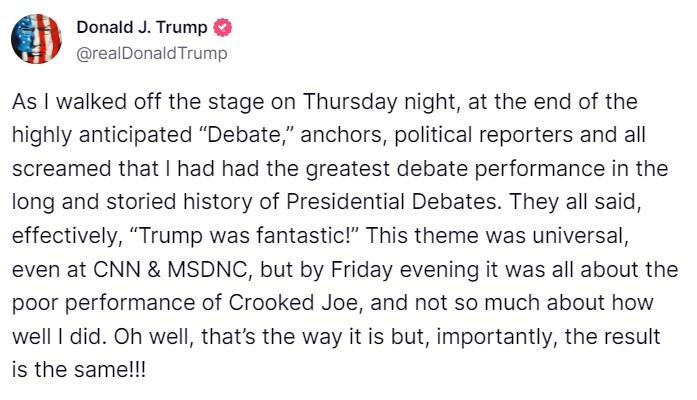
Task: Open the Donald J. Trump display name
Action: (x=142, y=28)
